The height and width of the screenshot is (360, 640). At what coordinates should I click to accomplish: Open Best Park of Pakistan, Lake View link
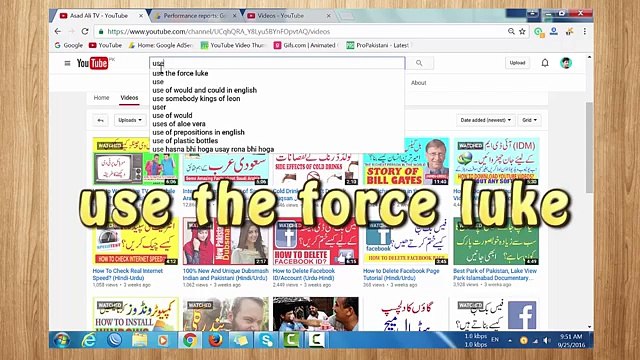[495, 274]
